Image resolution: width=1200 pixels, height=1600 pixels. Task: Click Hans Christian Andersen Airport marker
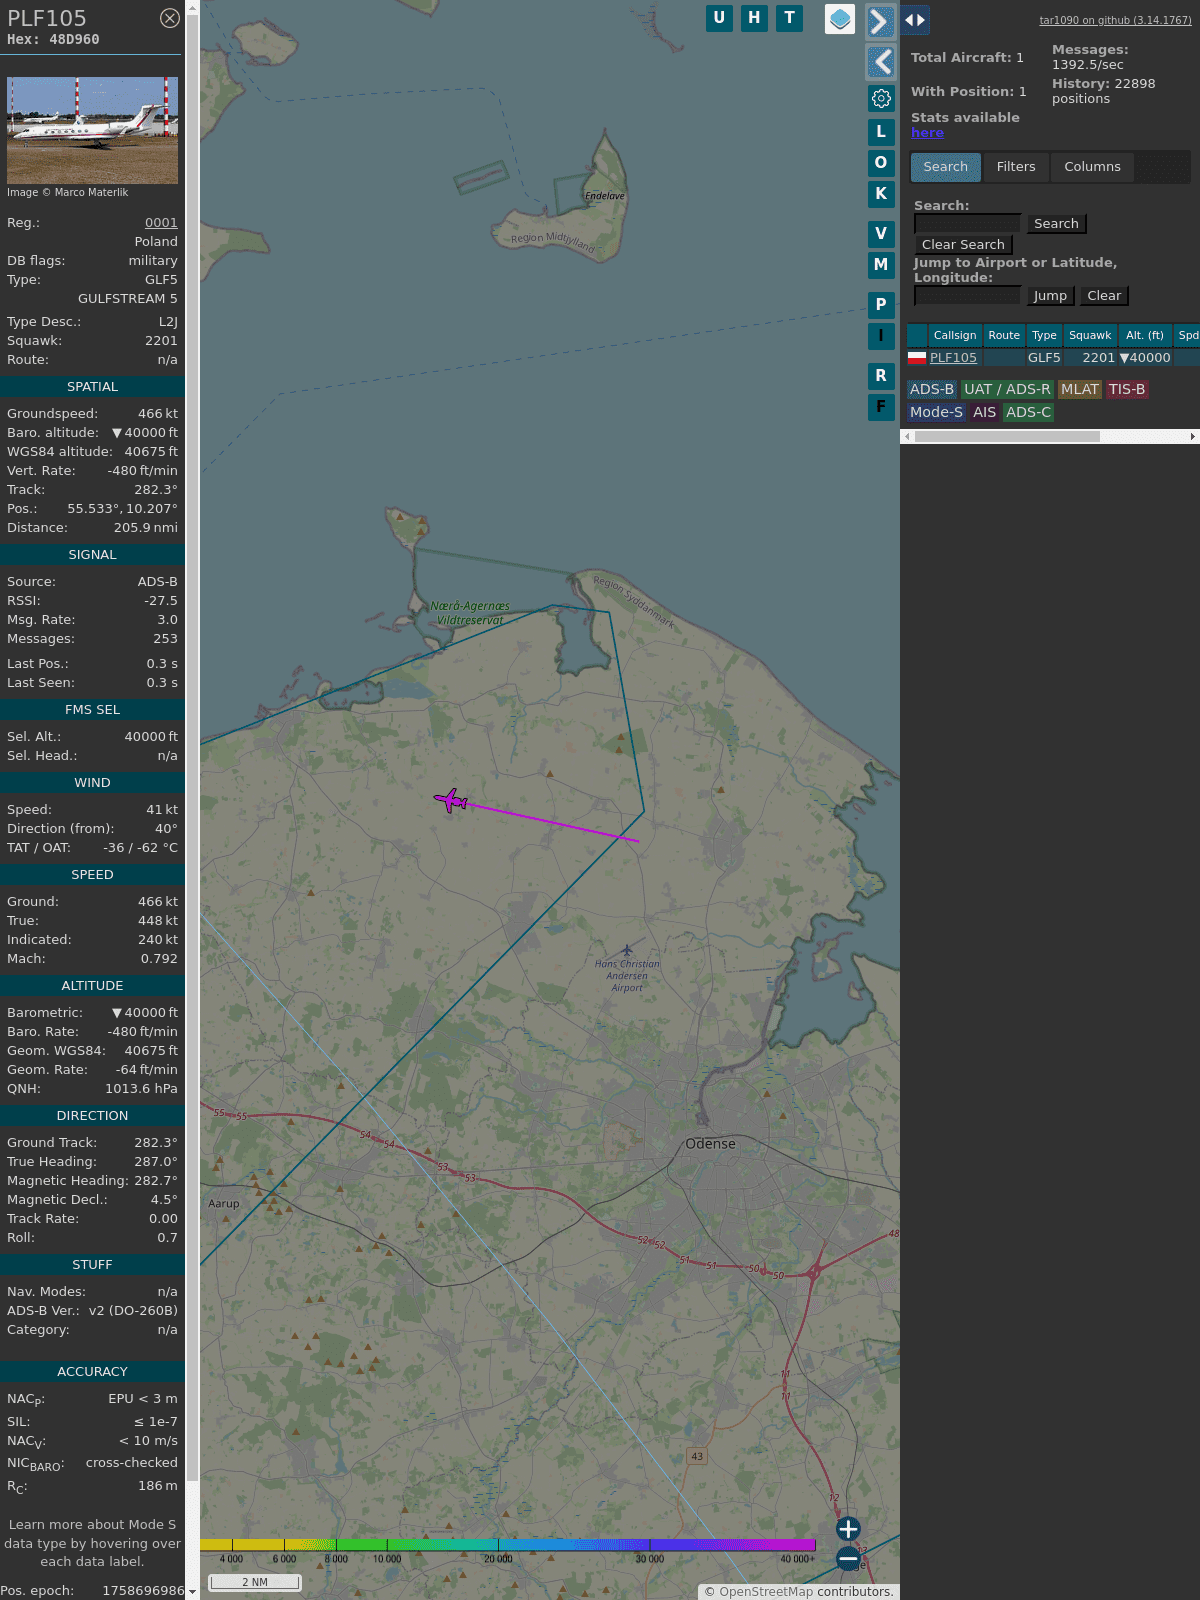(x=627, y=951)
